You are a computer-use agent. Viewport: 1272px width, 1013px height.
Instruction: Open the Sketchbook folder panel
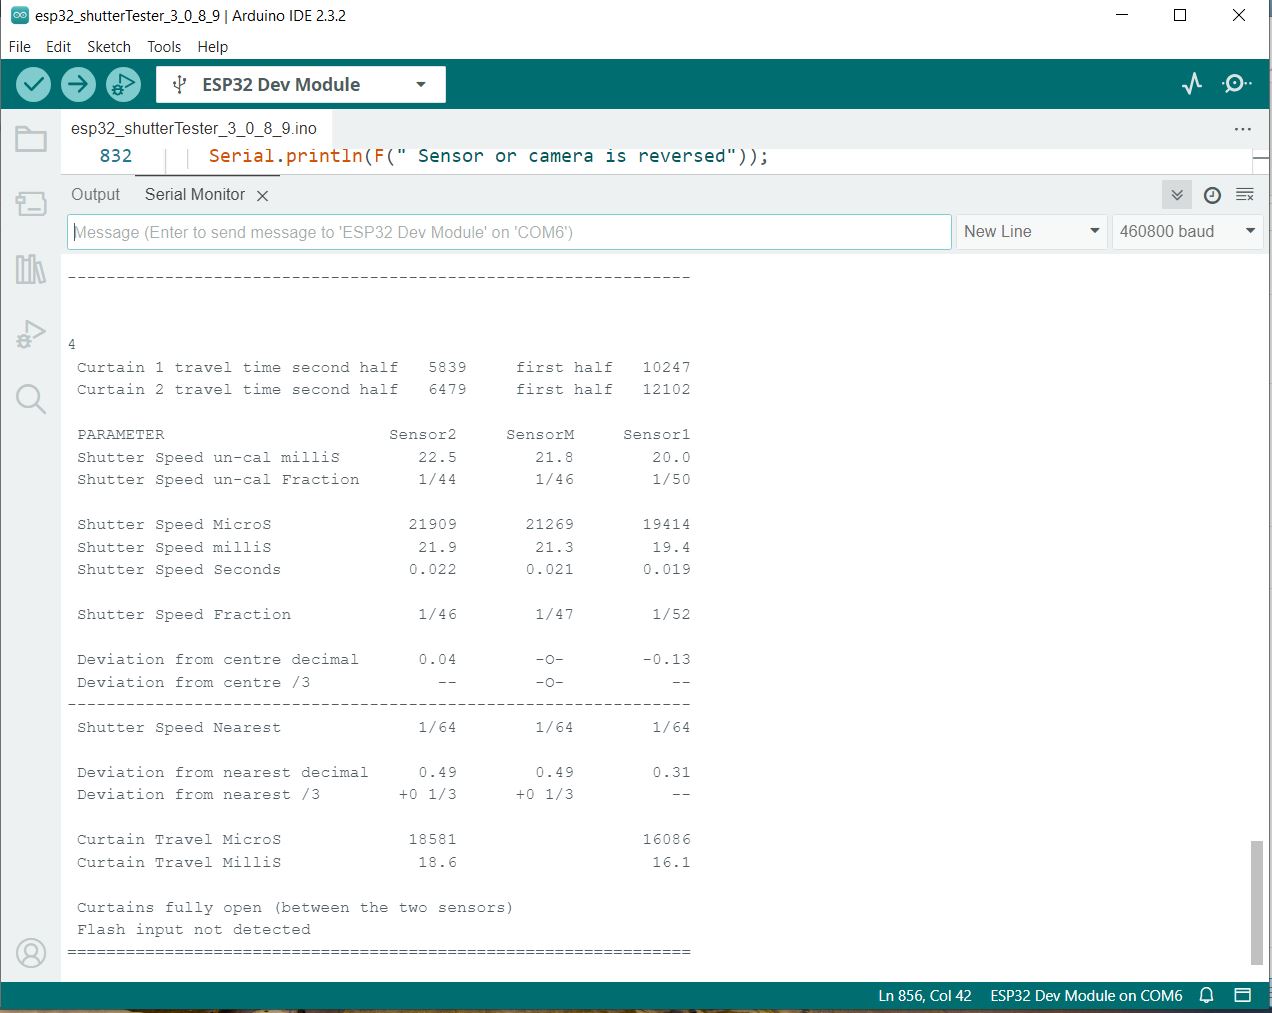[x=31, y=139]
